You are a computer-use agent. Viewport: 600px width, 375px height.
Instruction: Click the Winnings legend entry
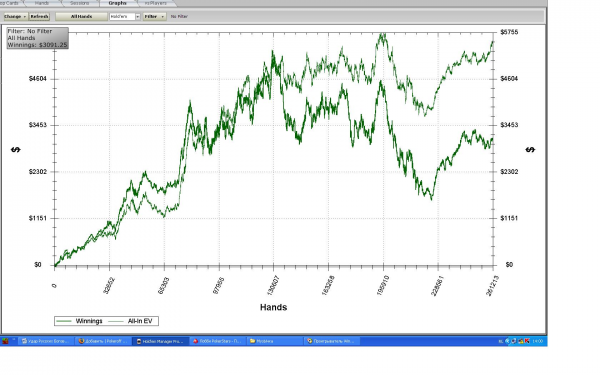[80, 321]
